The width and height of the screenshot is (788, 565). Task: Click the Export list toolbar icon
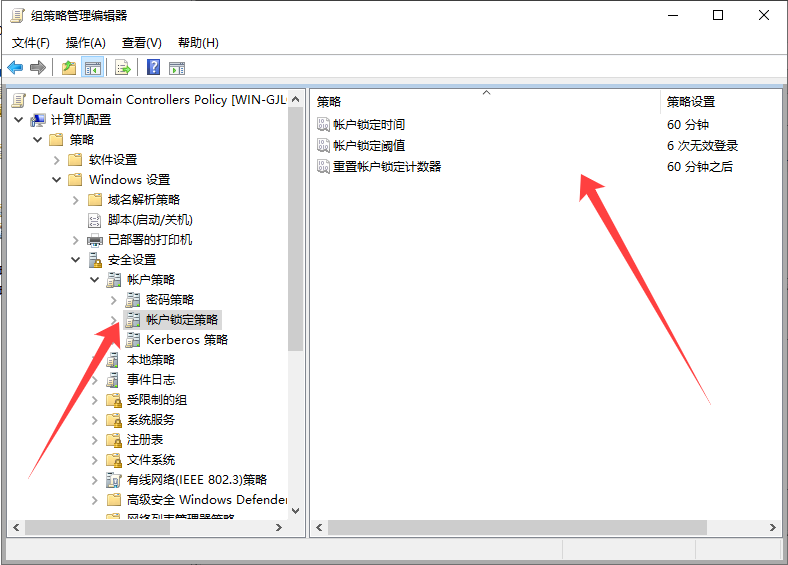pos(123,68)
